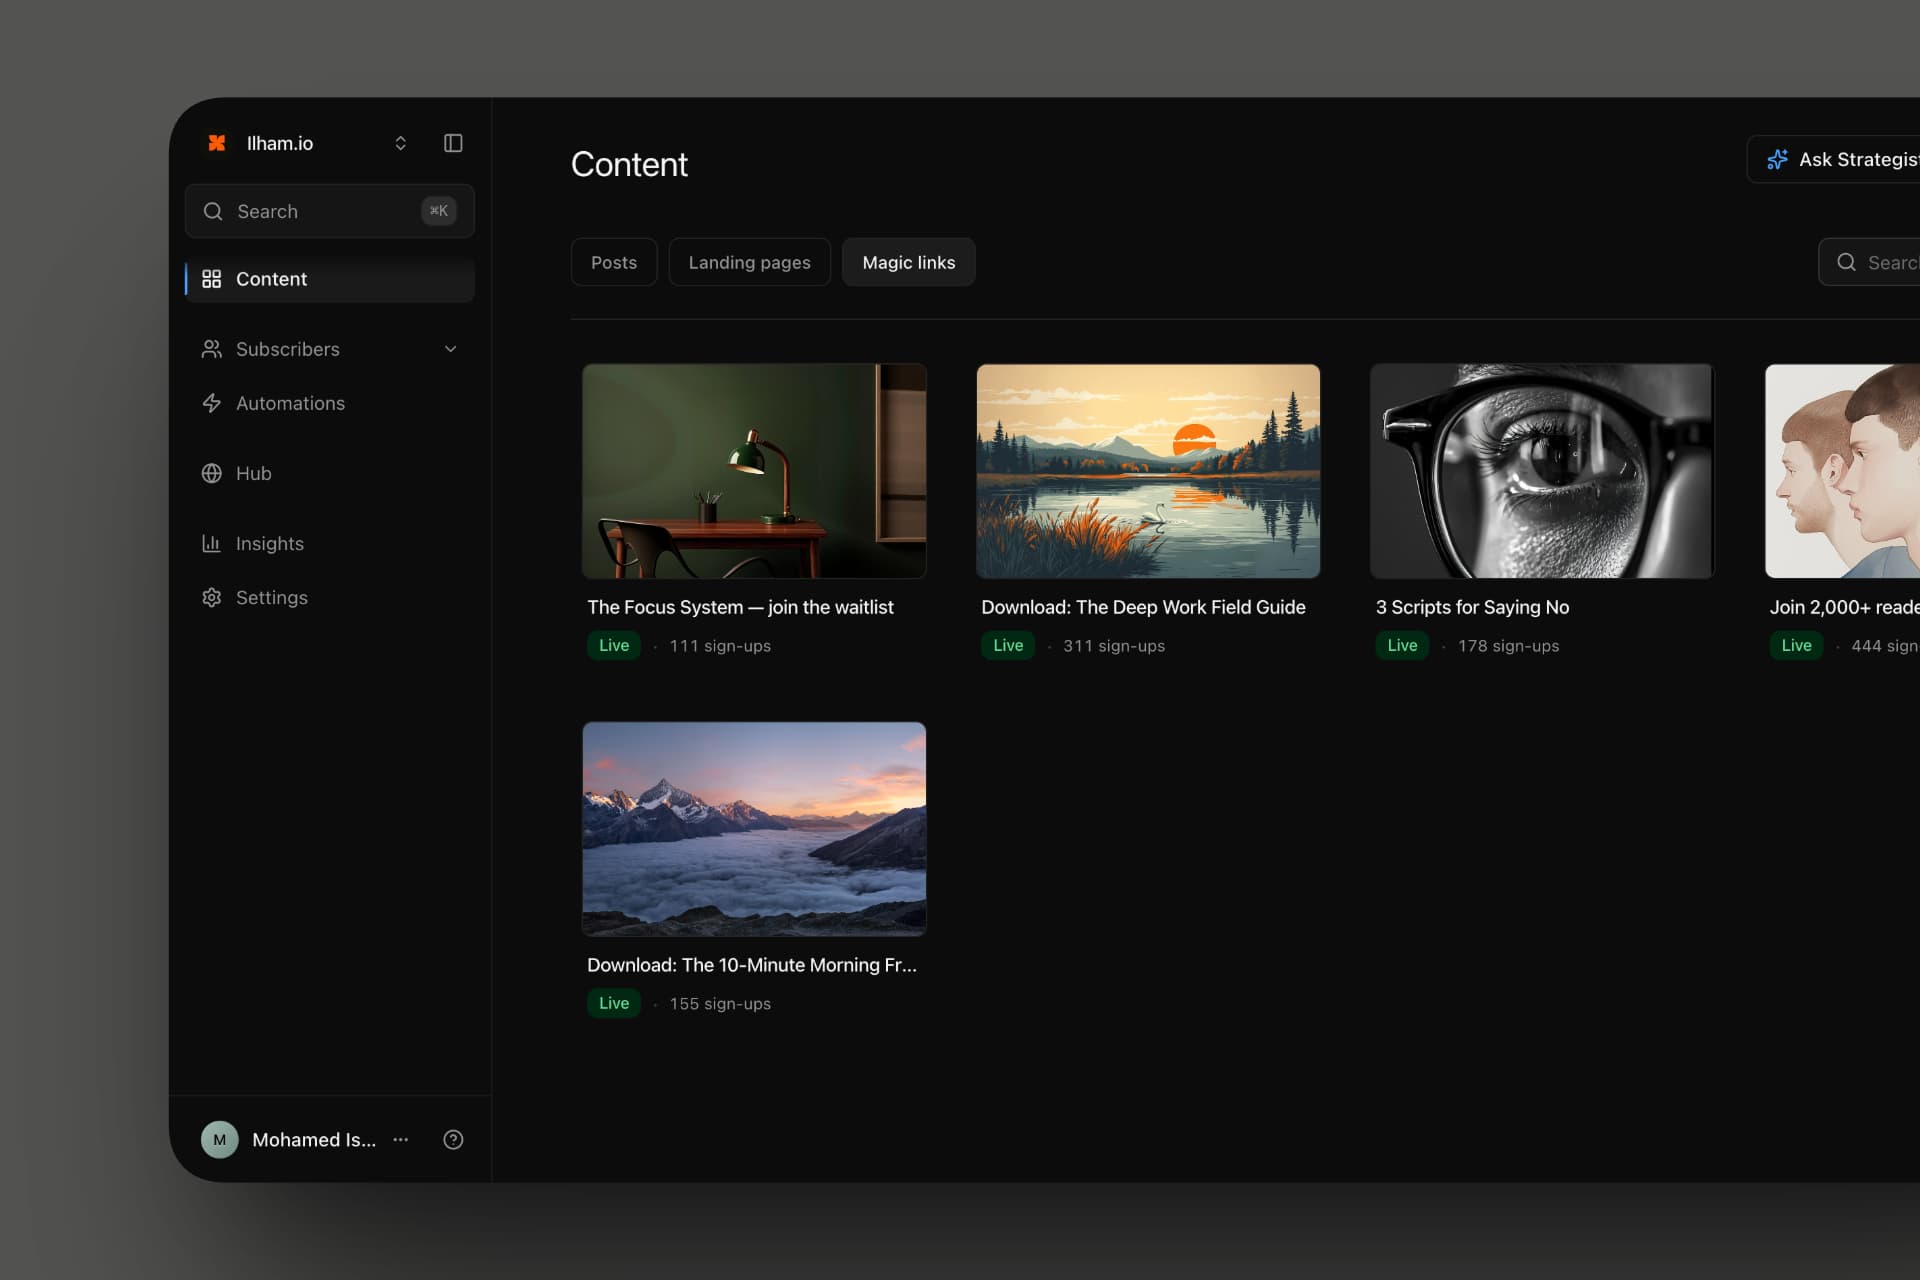Click the Automations lightning bolt icon
Image resolution: width=1920 pixels, height=1280 pixels.
tap(211, 403)
